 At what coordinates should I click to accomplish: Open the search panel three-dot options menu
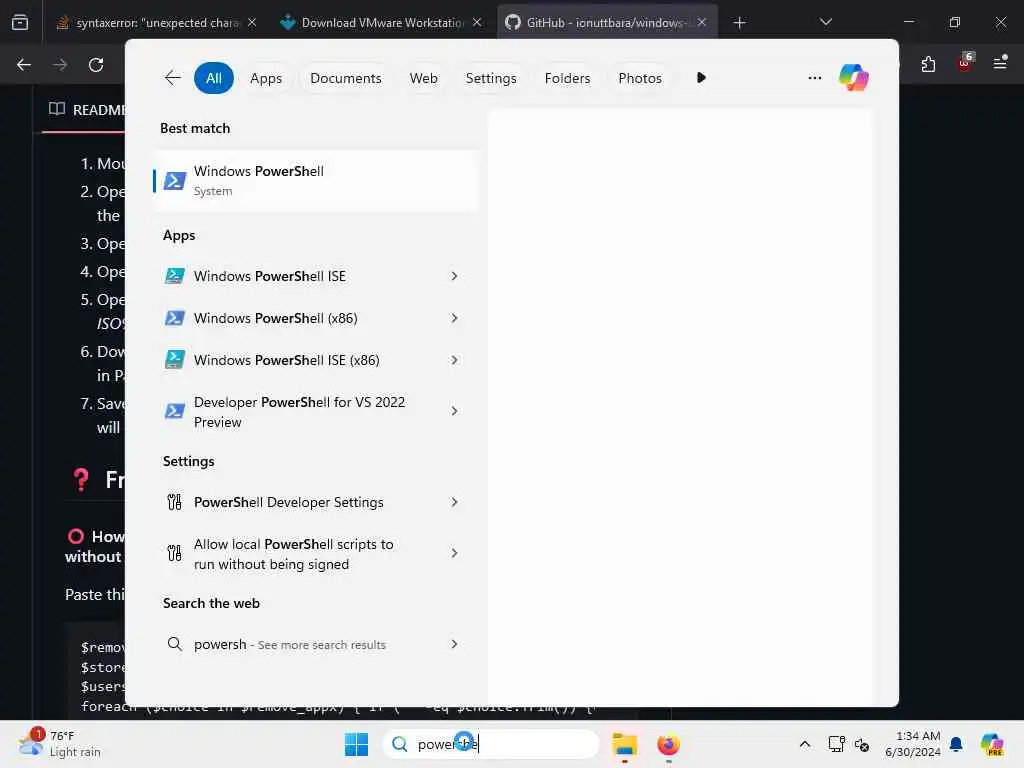[x=814, y=78]
